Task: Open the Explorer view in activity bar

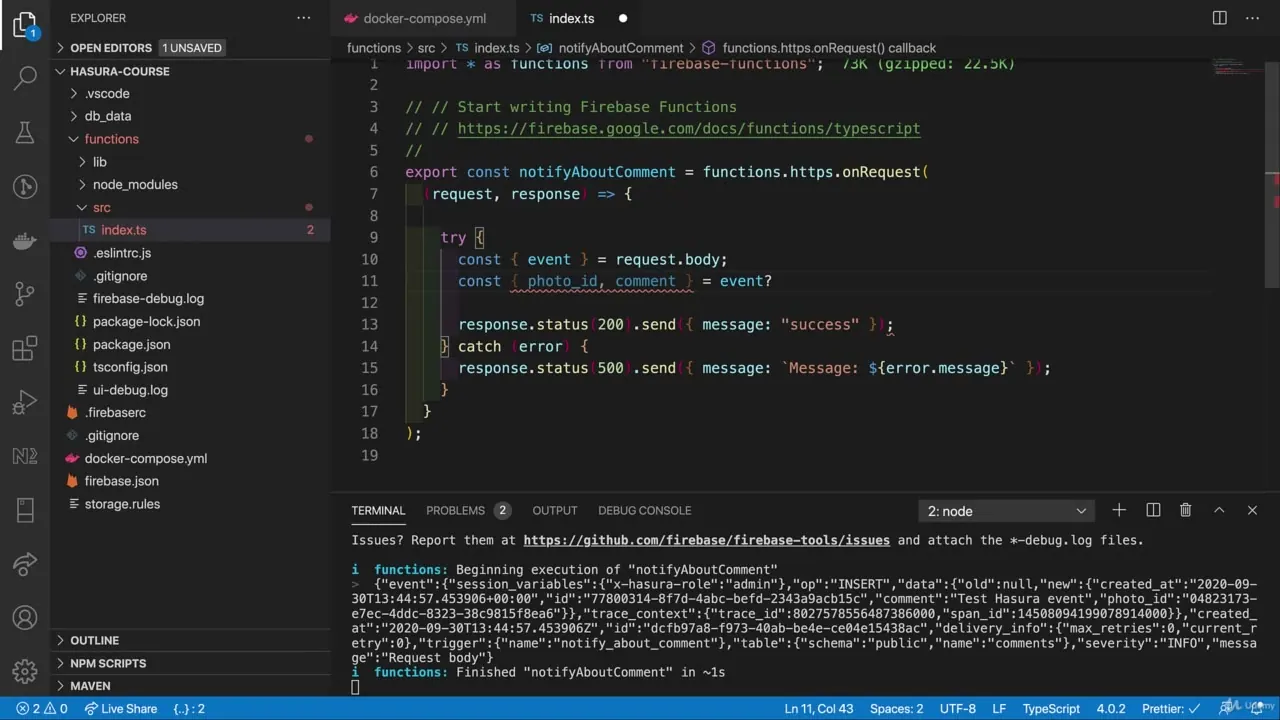Action: coord(25,24)
